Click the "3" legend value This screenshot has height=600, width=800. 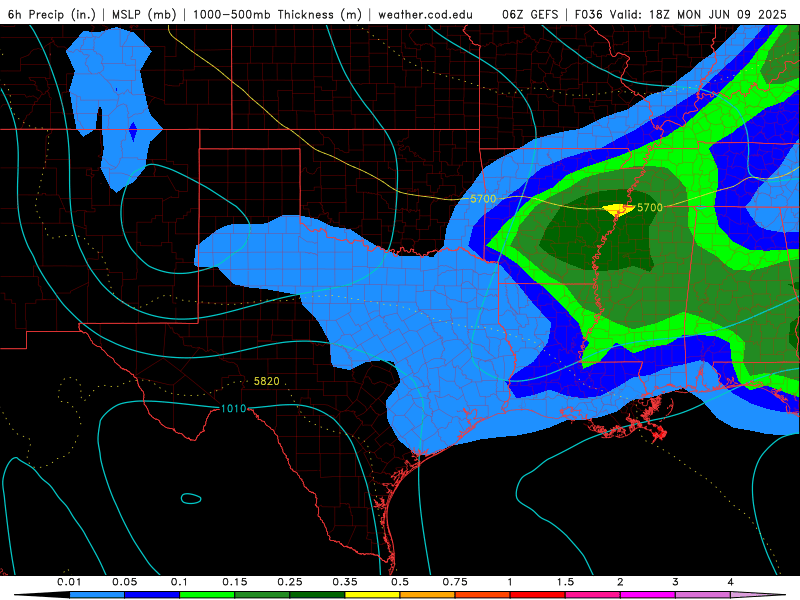[676, 582]
